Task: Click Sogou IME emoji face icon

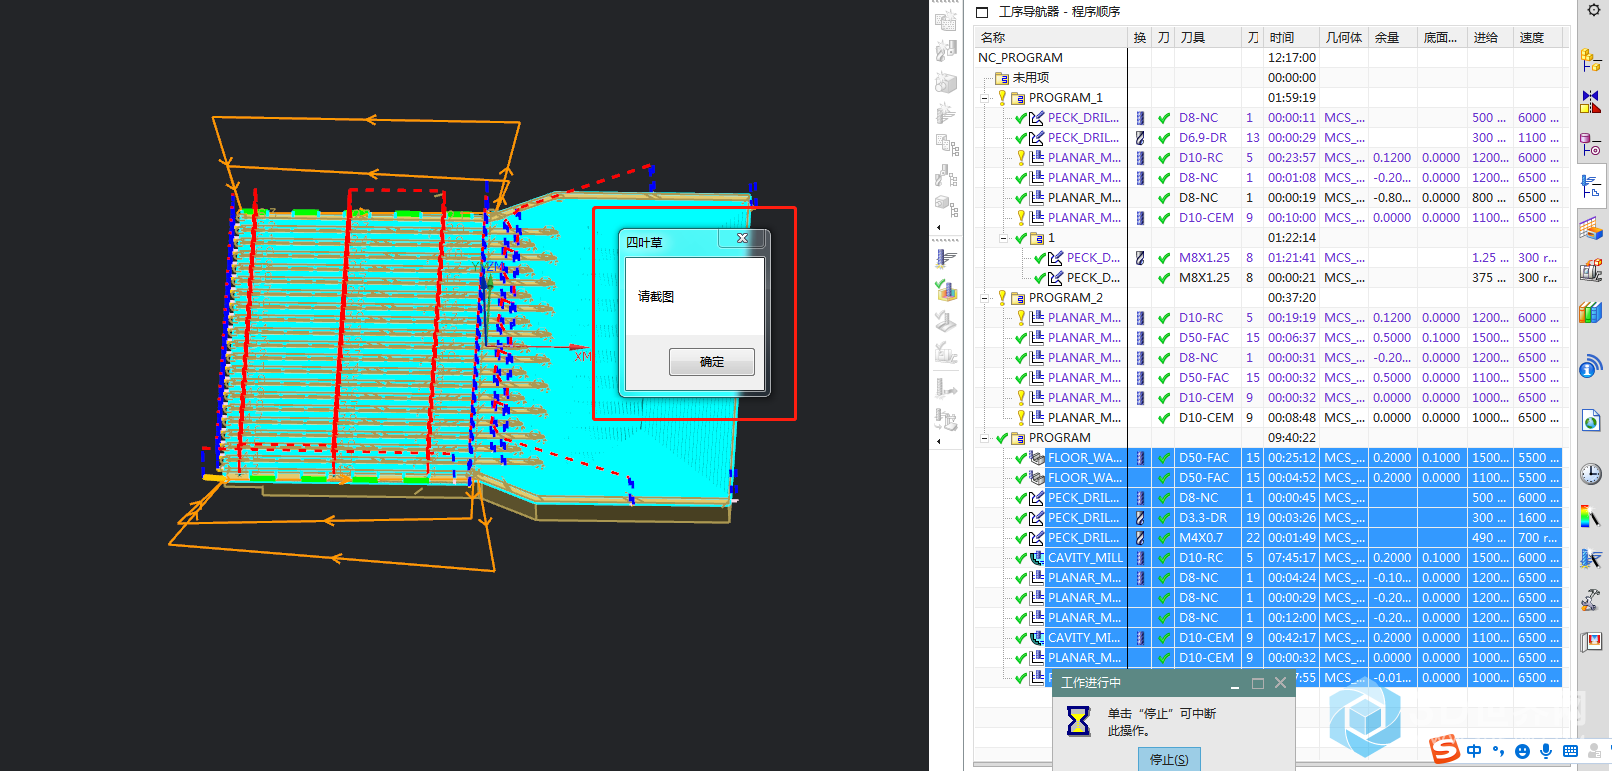Action: pyautogui.click(x=1522, y=751)
